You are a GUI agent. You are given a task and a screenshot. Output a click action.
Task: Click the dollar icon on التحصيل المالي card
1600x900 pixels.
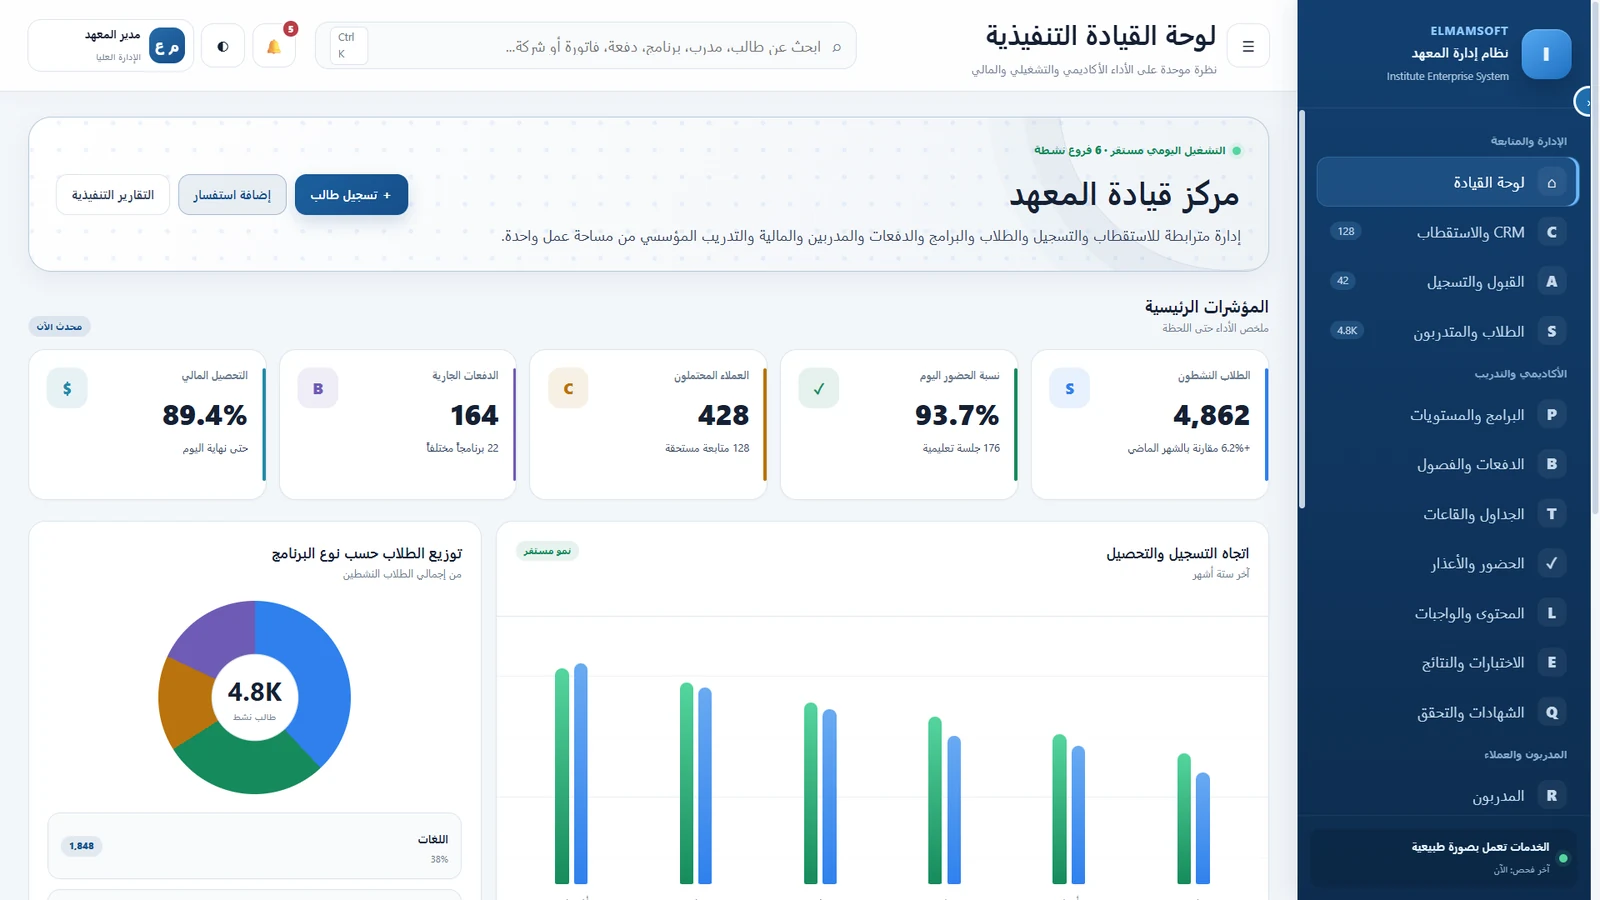(x=67, y=388)
